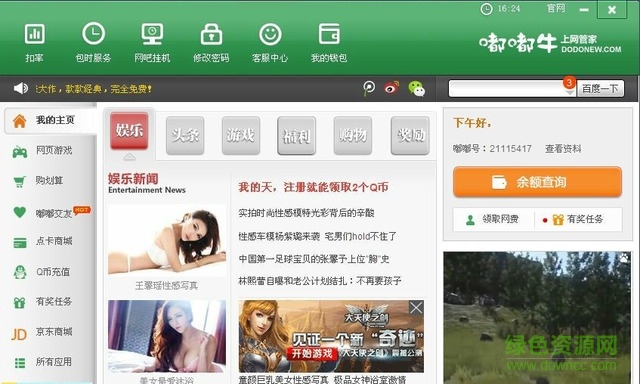Click the 王馨瑶性感写真 caption
Screen dimensions: 640x384
[x=167, y=286]
